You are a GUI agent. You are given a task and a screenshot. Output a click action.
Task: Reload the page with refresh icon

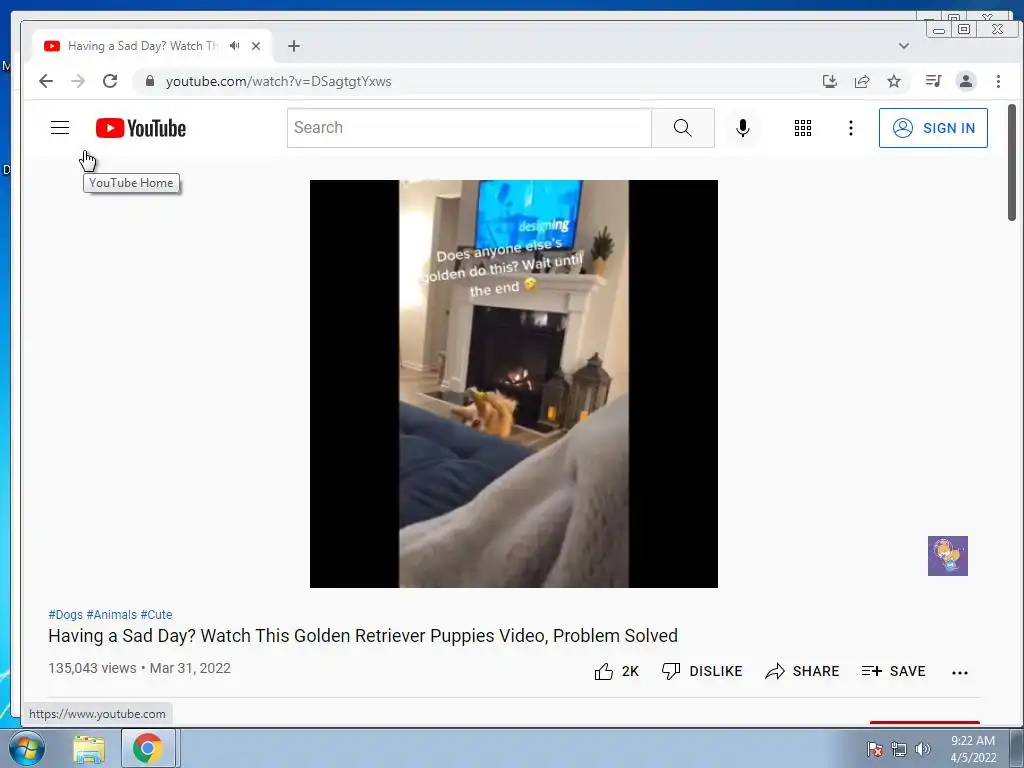coord(110,81)
